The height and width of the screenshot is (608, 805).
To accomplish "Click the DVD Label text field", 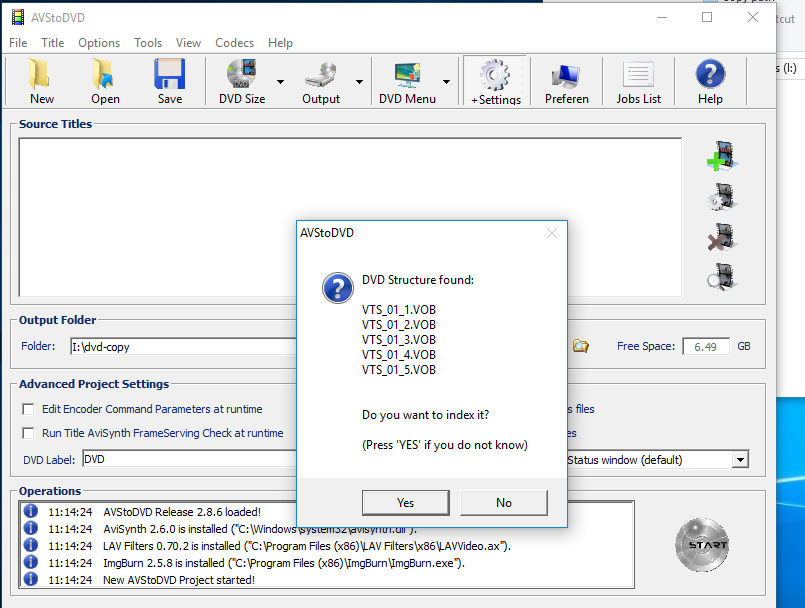I will [x=189, y=459].
